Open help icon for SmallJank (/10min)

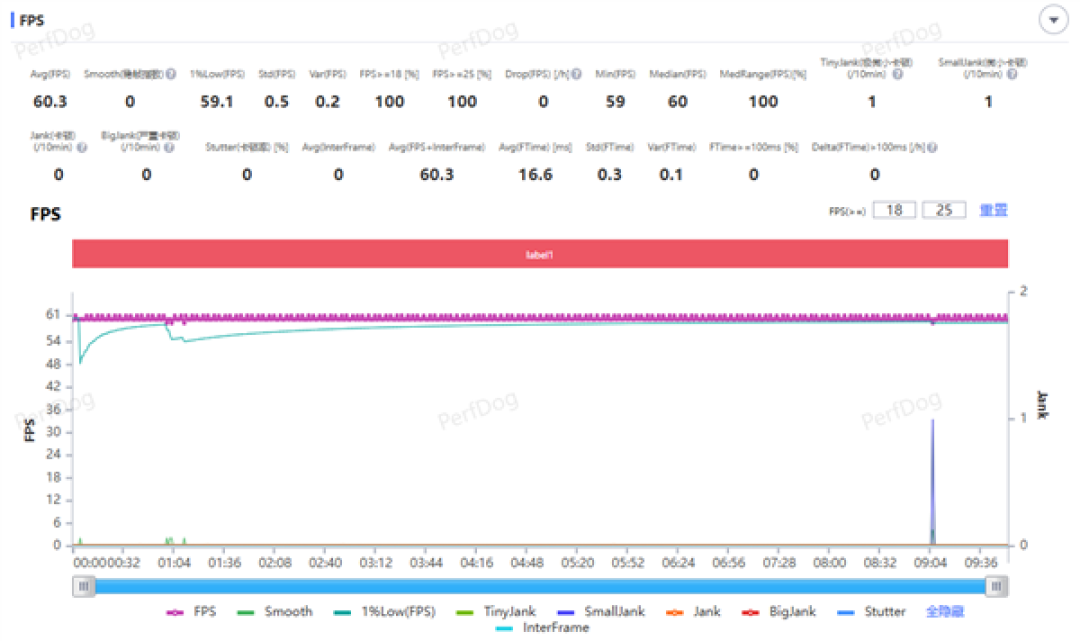point(1012,74)
